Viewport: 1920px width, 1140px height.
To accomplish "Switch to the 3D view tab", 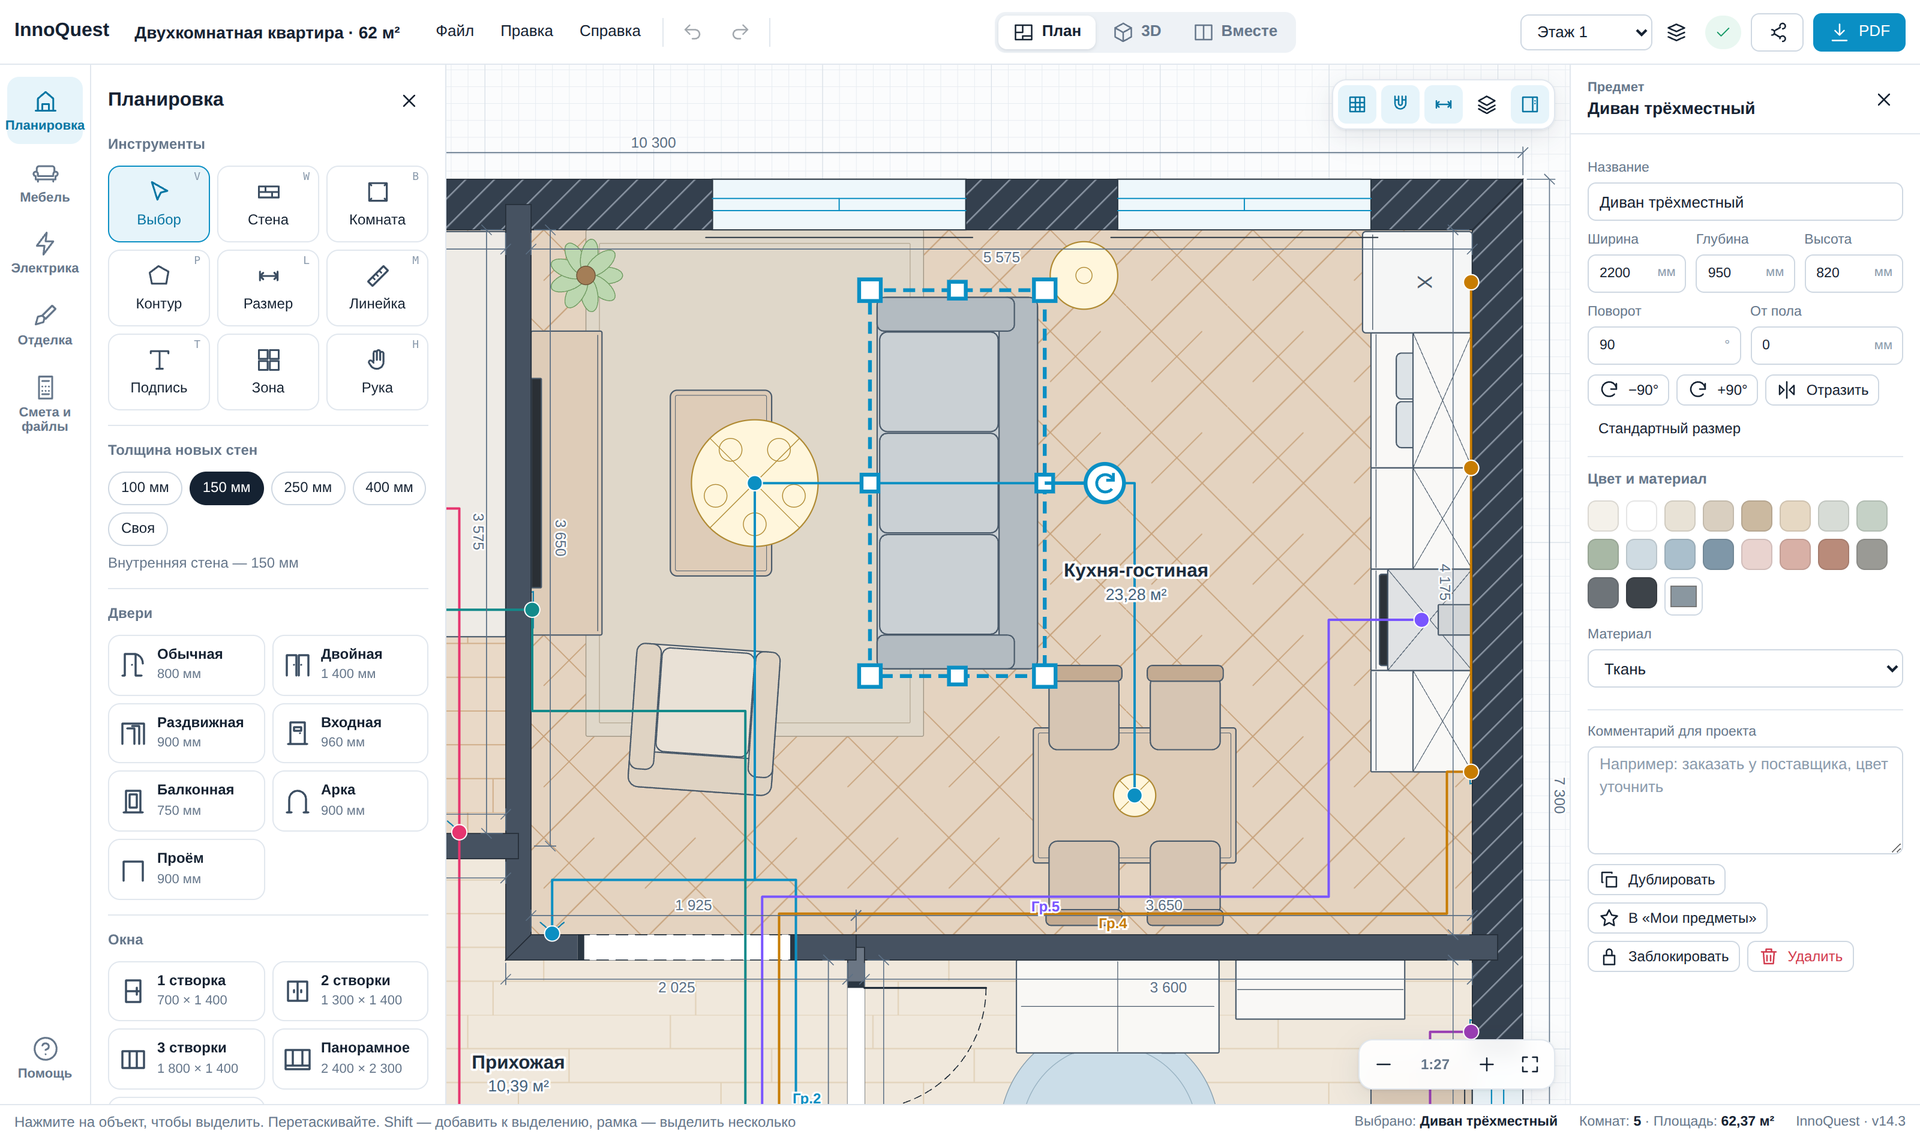I will [x=1137, y=31].
